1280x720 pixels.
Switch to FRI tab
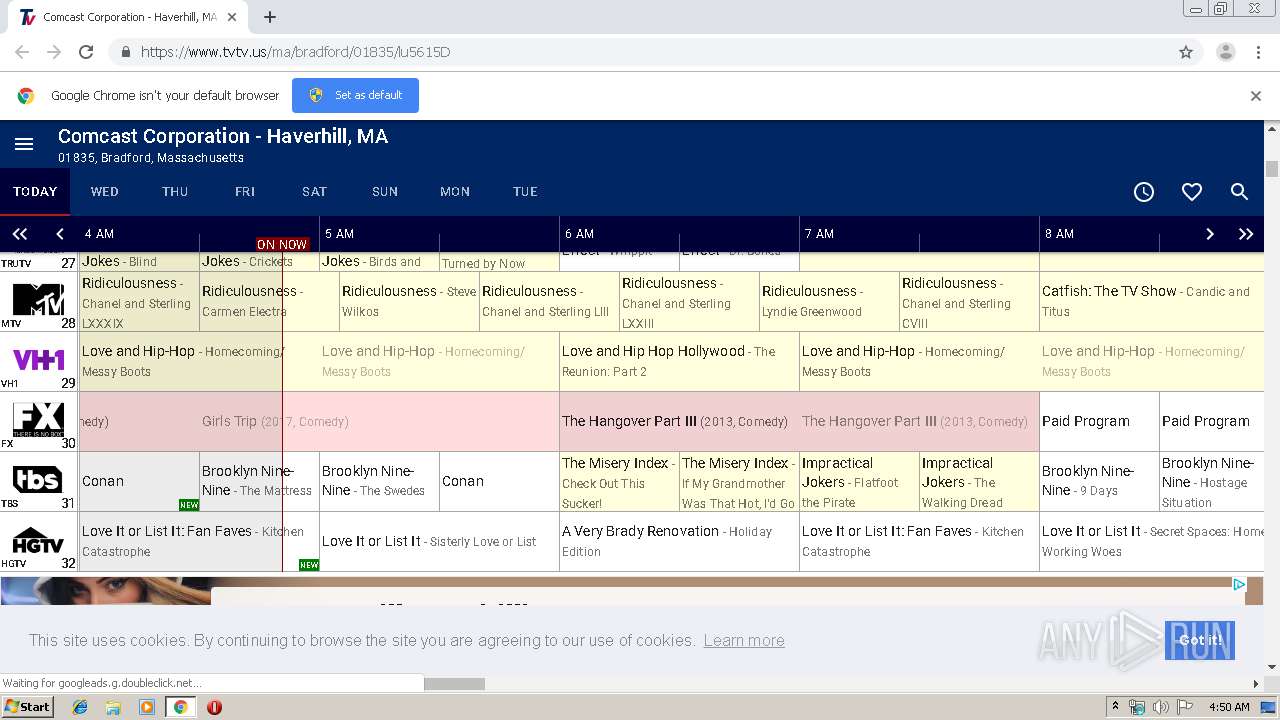[x=245, y=192]
